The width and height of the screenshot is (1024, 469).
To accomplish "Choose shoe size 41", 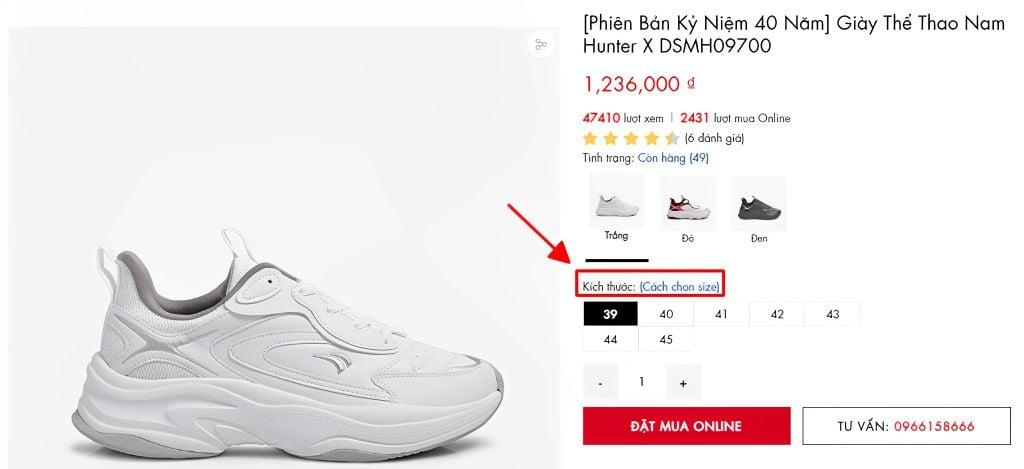I will [721, 314].
